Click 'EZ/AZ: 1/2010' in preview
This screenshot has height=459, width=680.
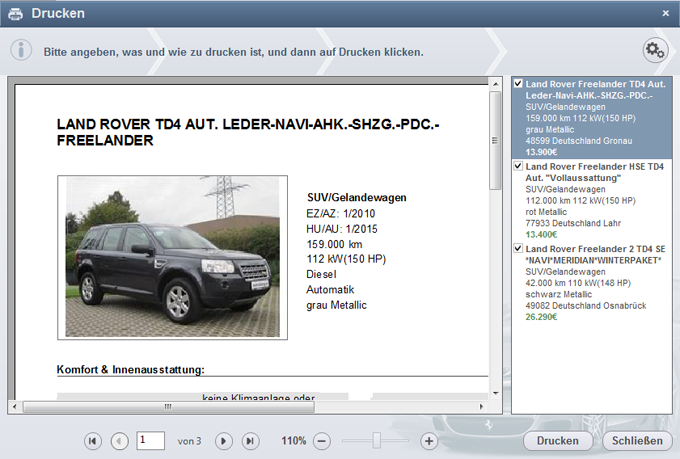[x=341, y=213]
